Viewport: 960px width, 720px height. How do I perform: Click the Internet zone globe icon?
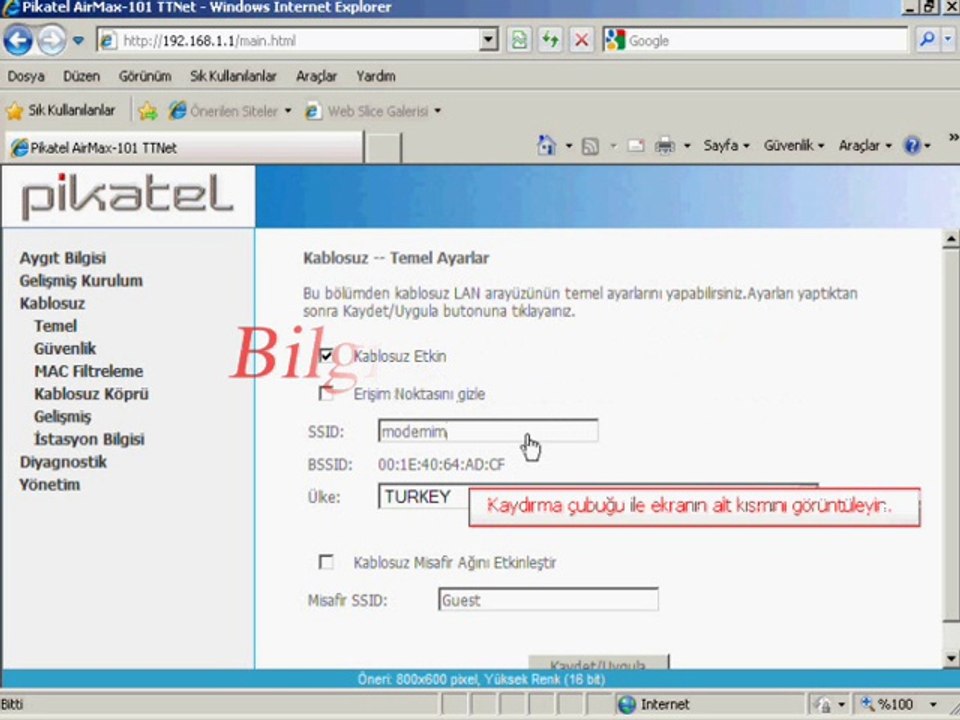[627, 705]
